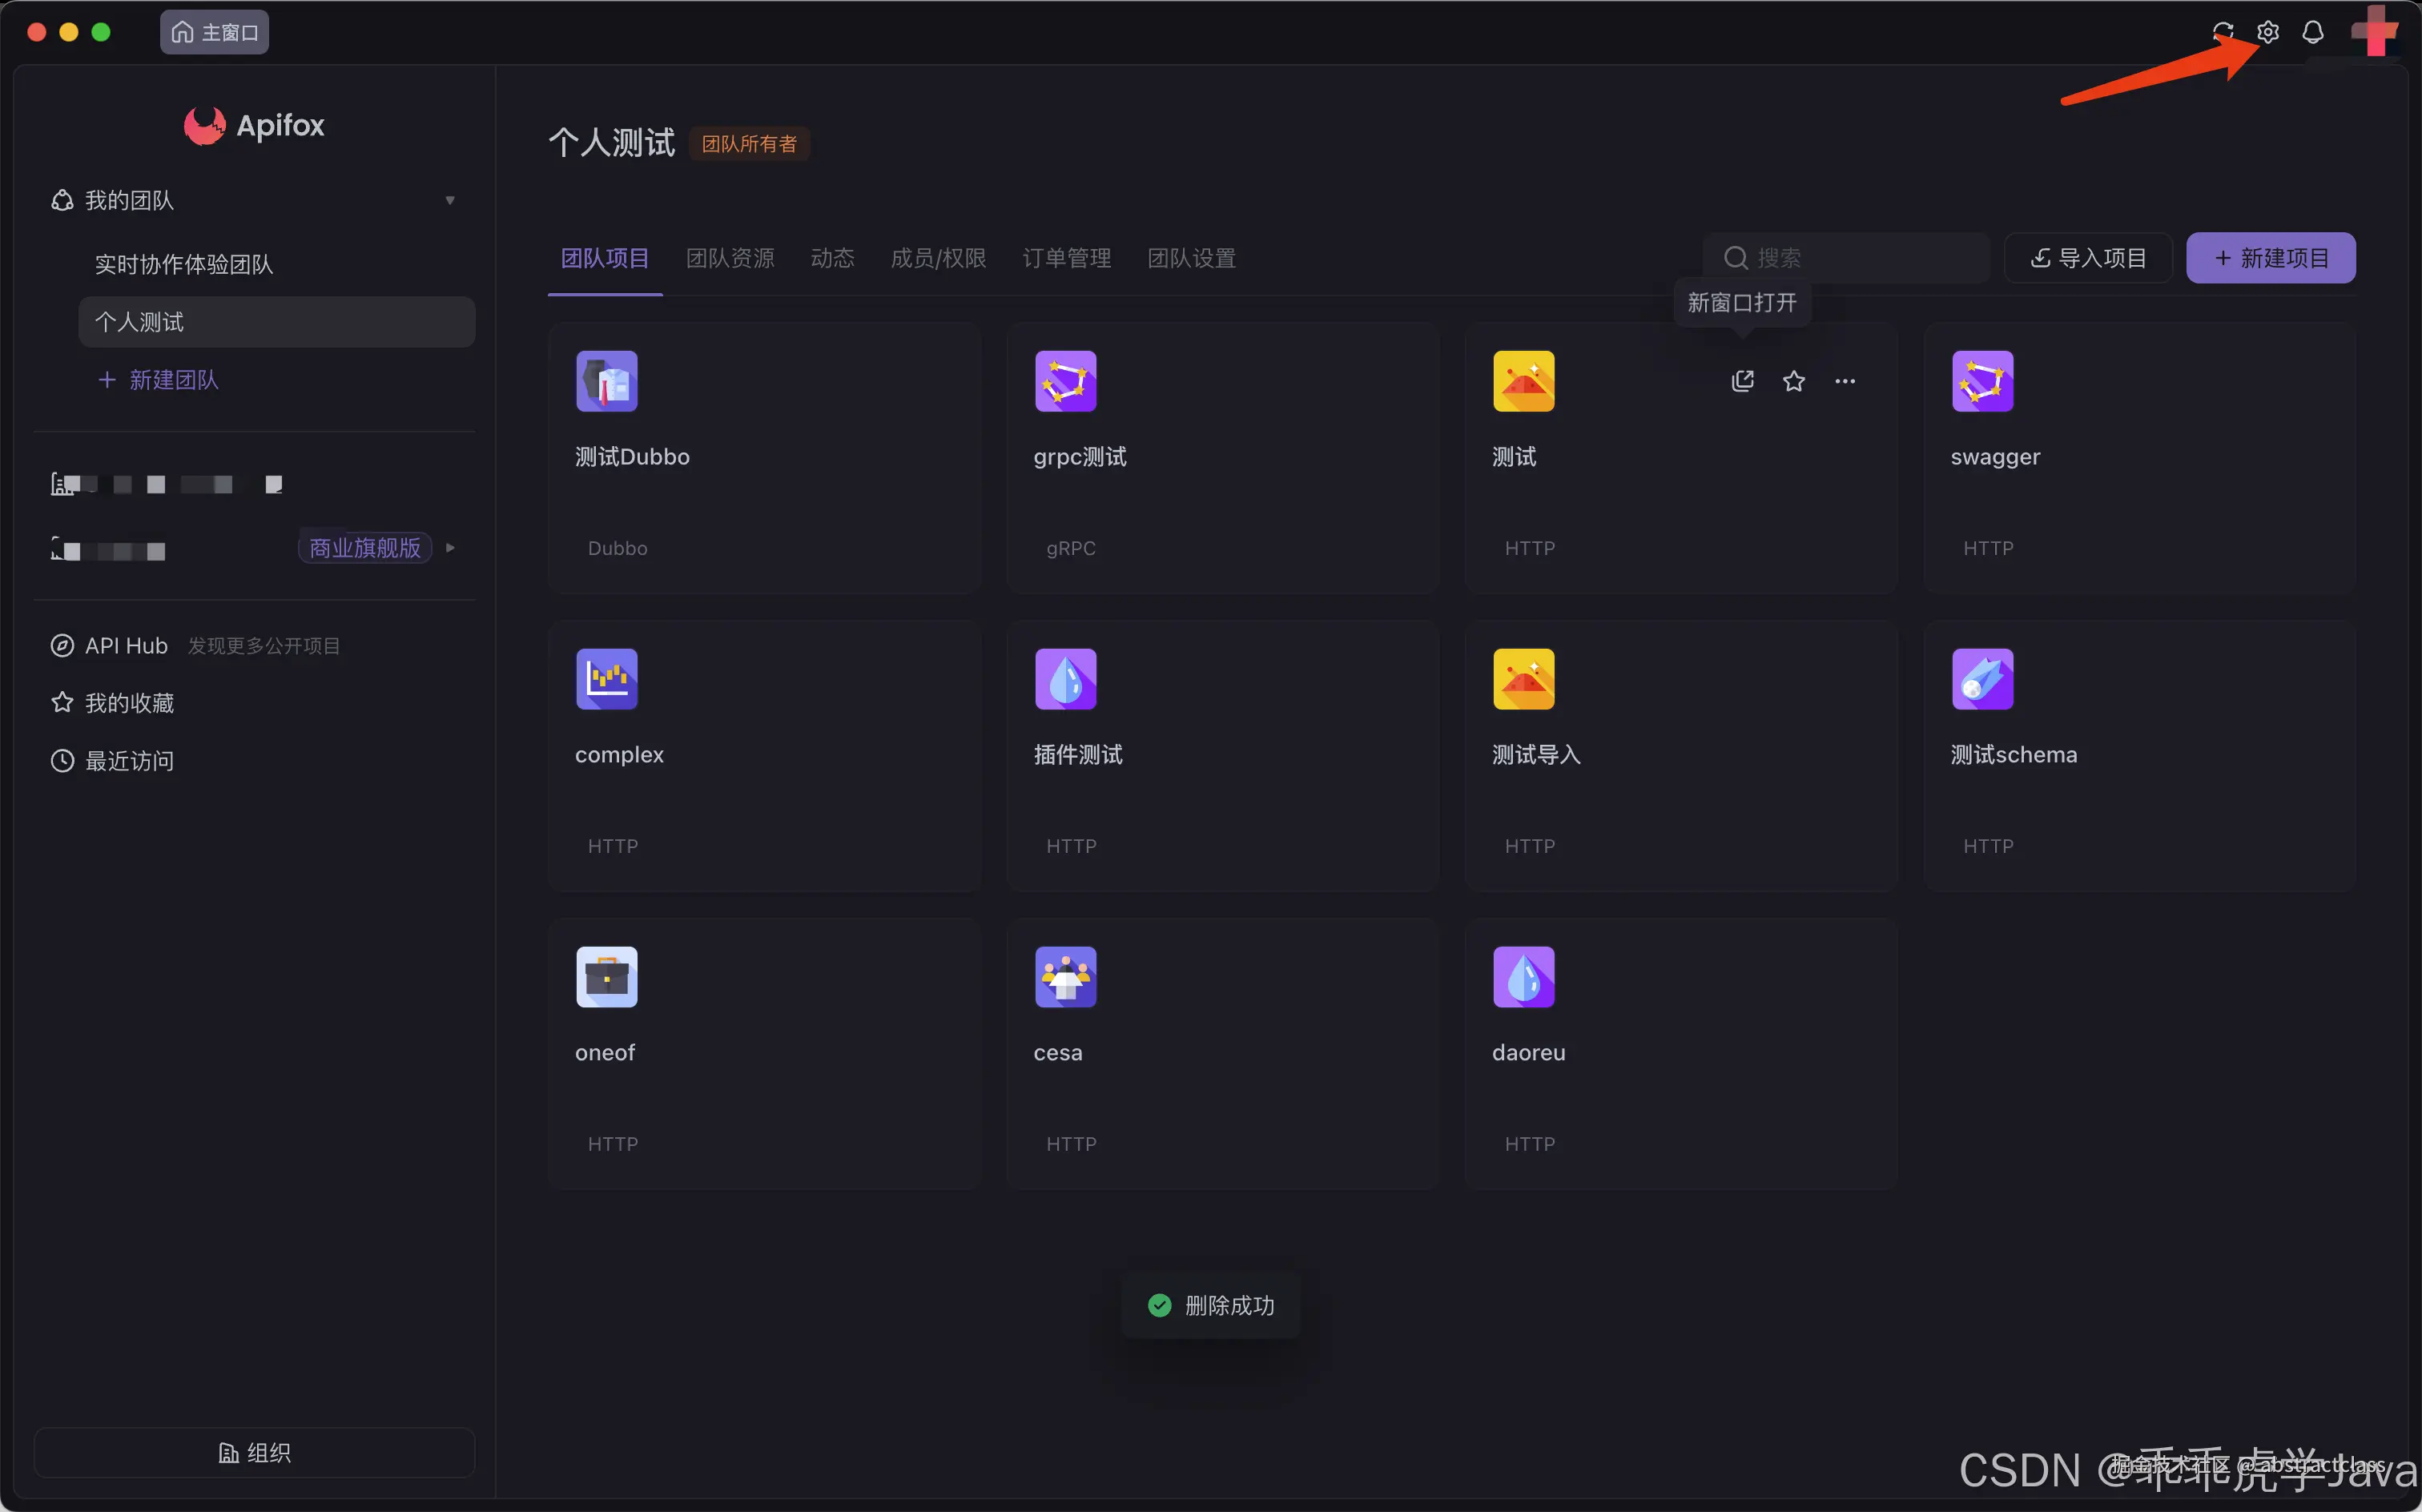Click the grpc测试 project icon

tap(1065, 381)
